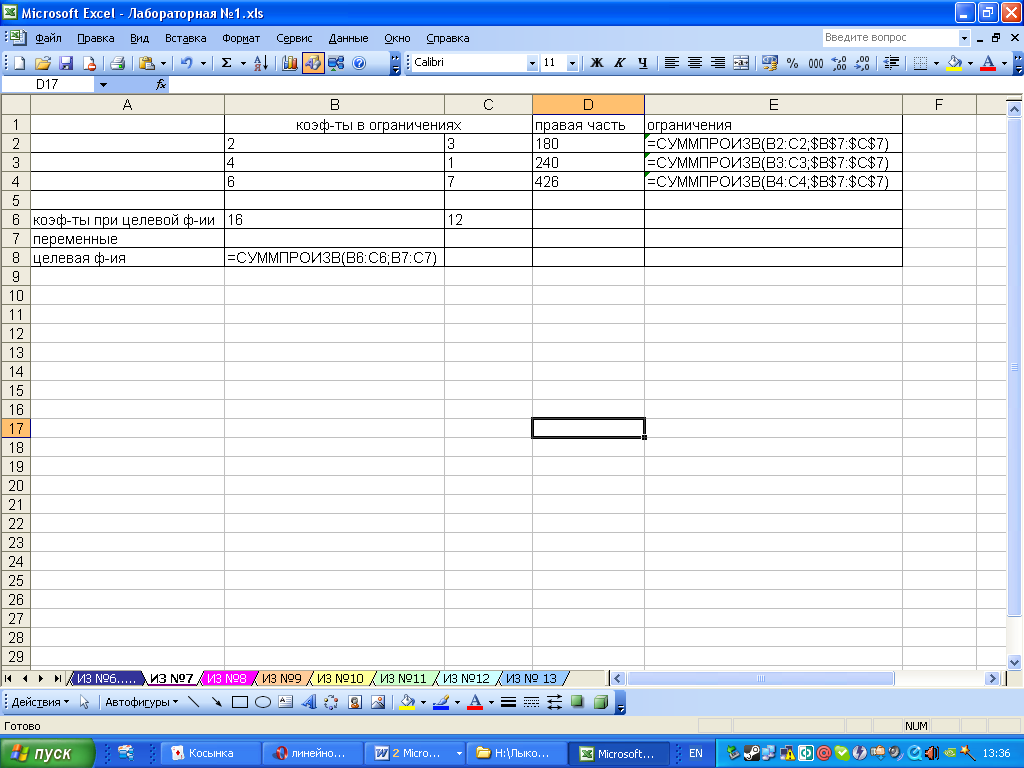
Task: Click the Print icon in toolbar
Action: click(x=117, y=63)
